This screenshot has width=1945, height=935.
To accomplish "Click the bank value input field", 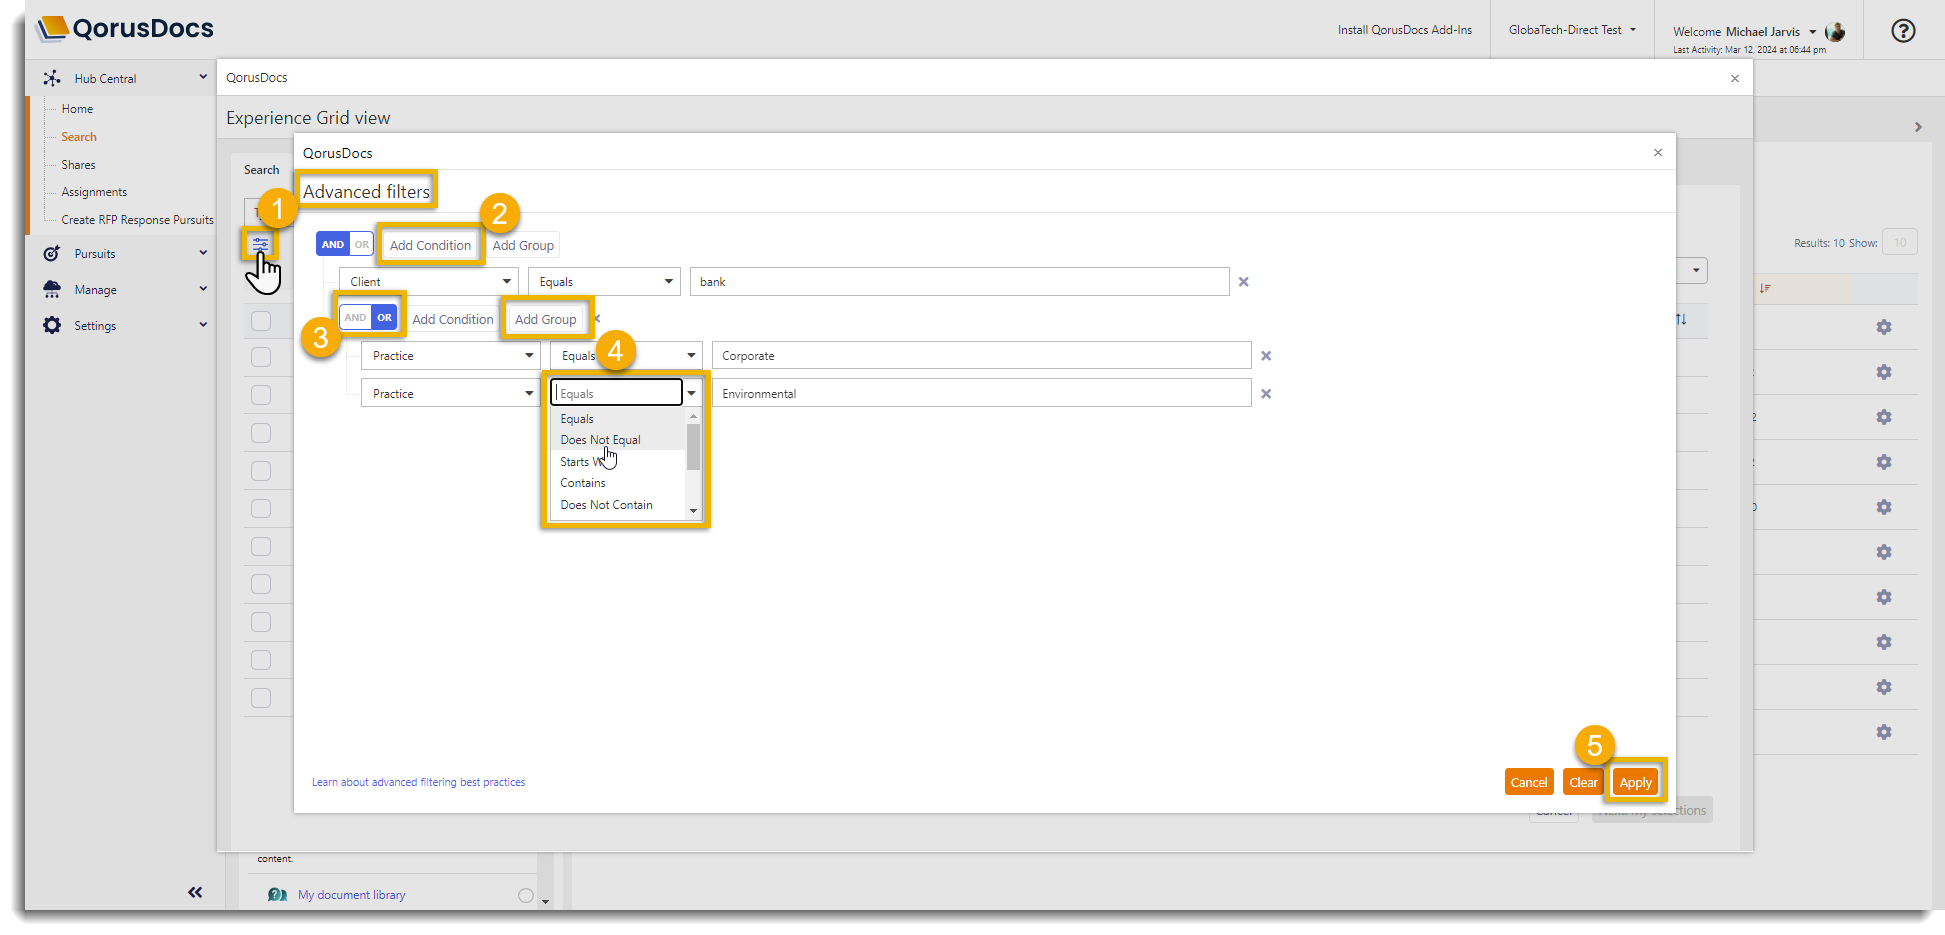I will click(959, 282).
